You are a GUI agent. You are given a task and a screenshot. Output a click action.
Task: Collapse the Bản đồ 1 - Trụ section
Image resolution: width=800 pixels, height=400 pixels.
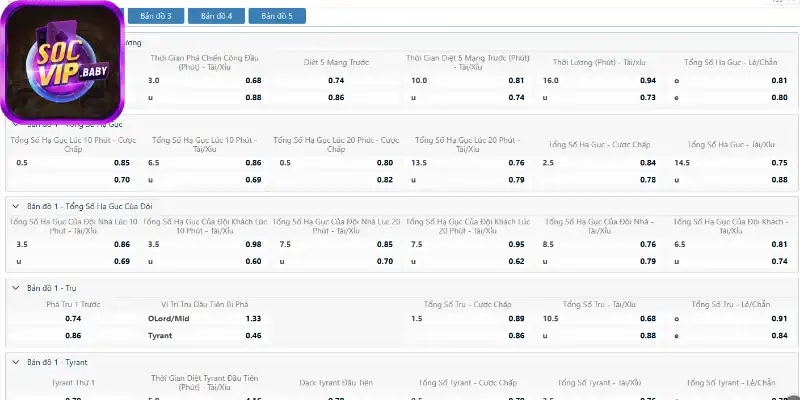click(15, 288)
